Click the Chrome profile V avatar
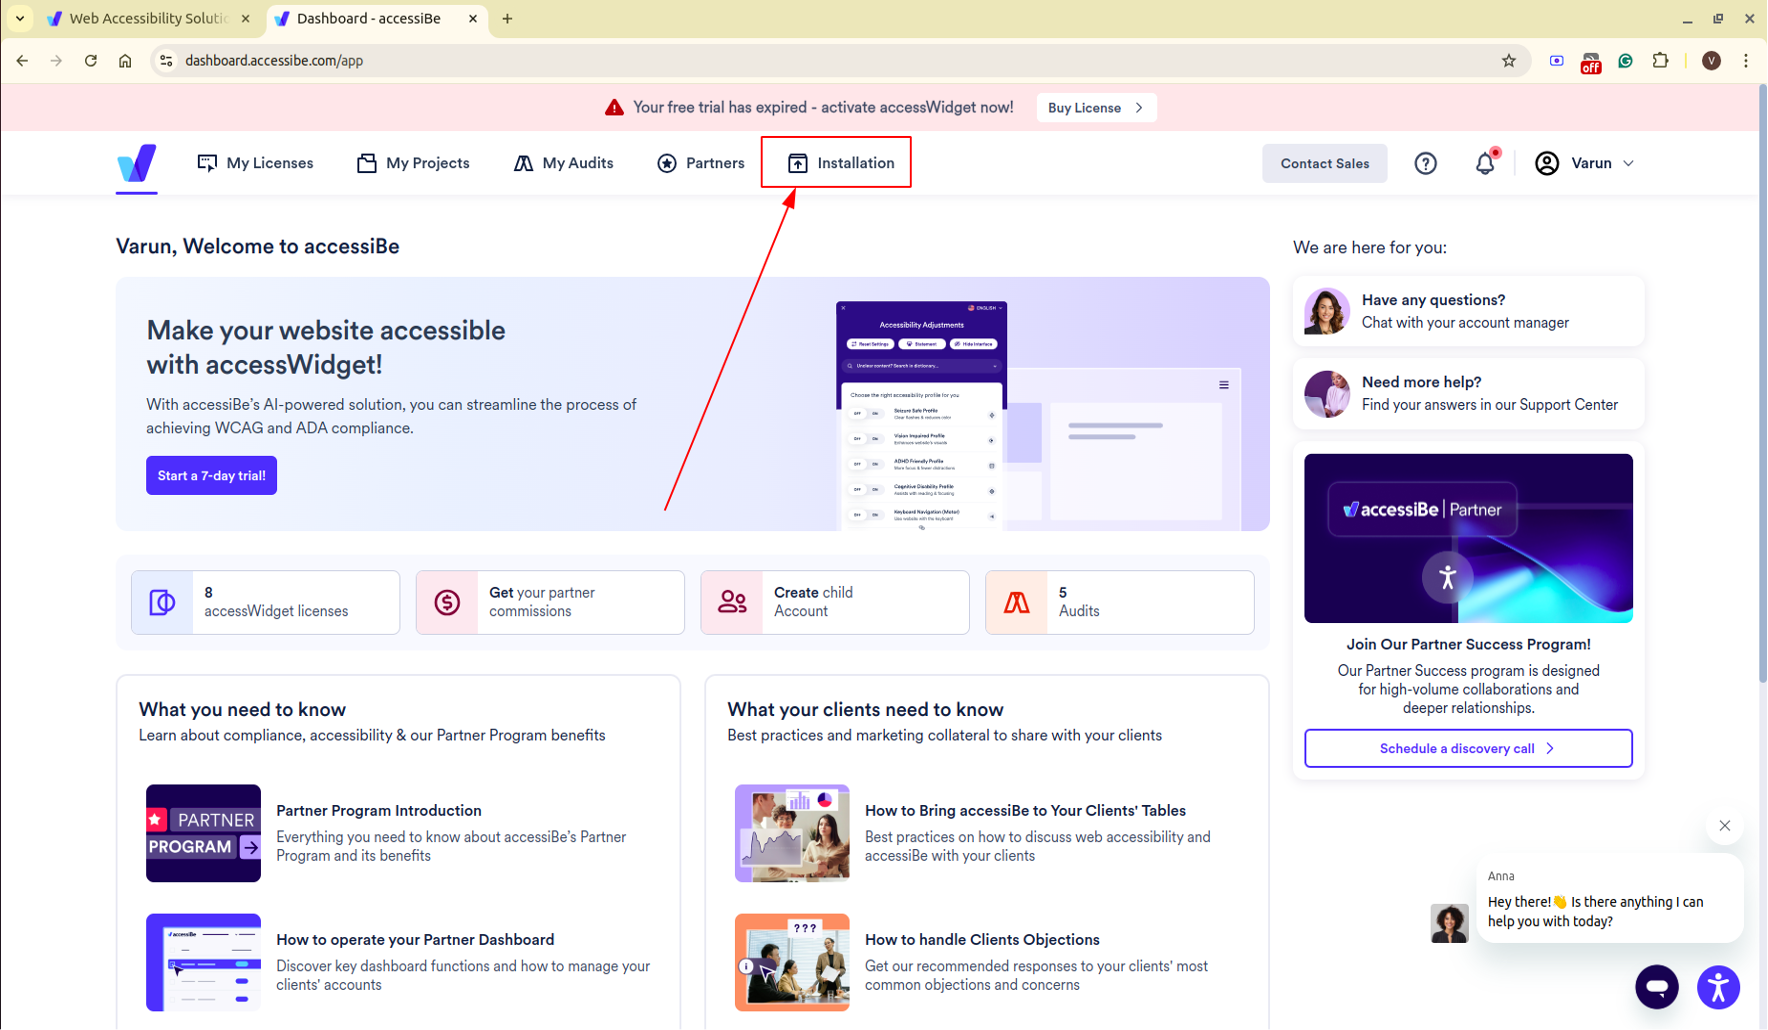The width and height of the screenshot is (1768, 1030). click(x=1711, y=61)
